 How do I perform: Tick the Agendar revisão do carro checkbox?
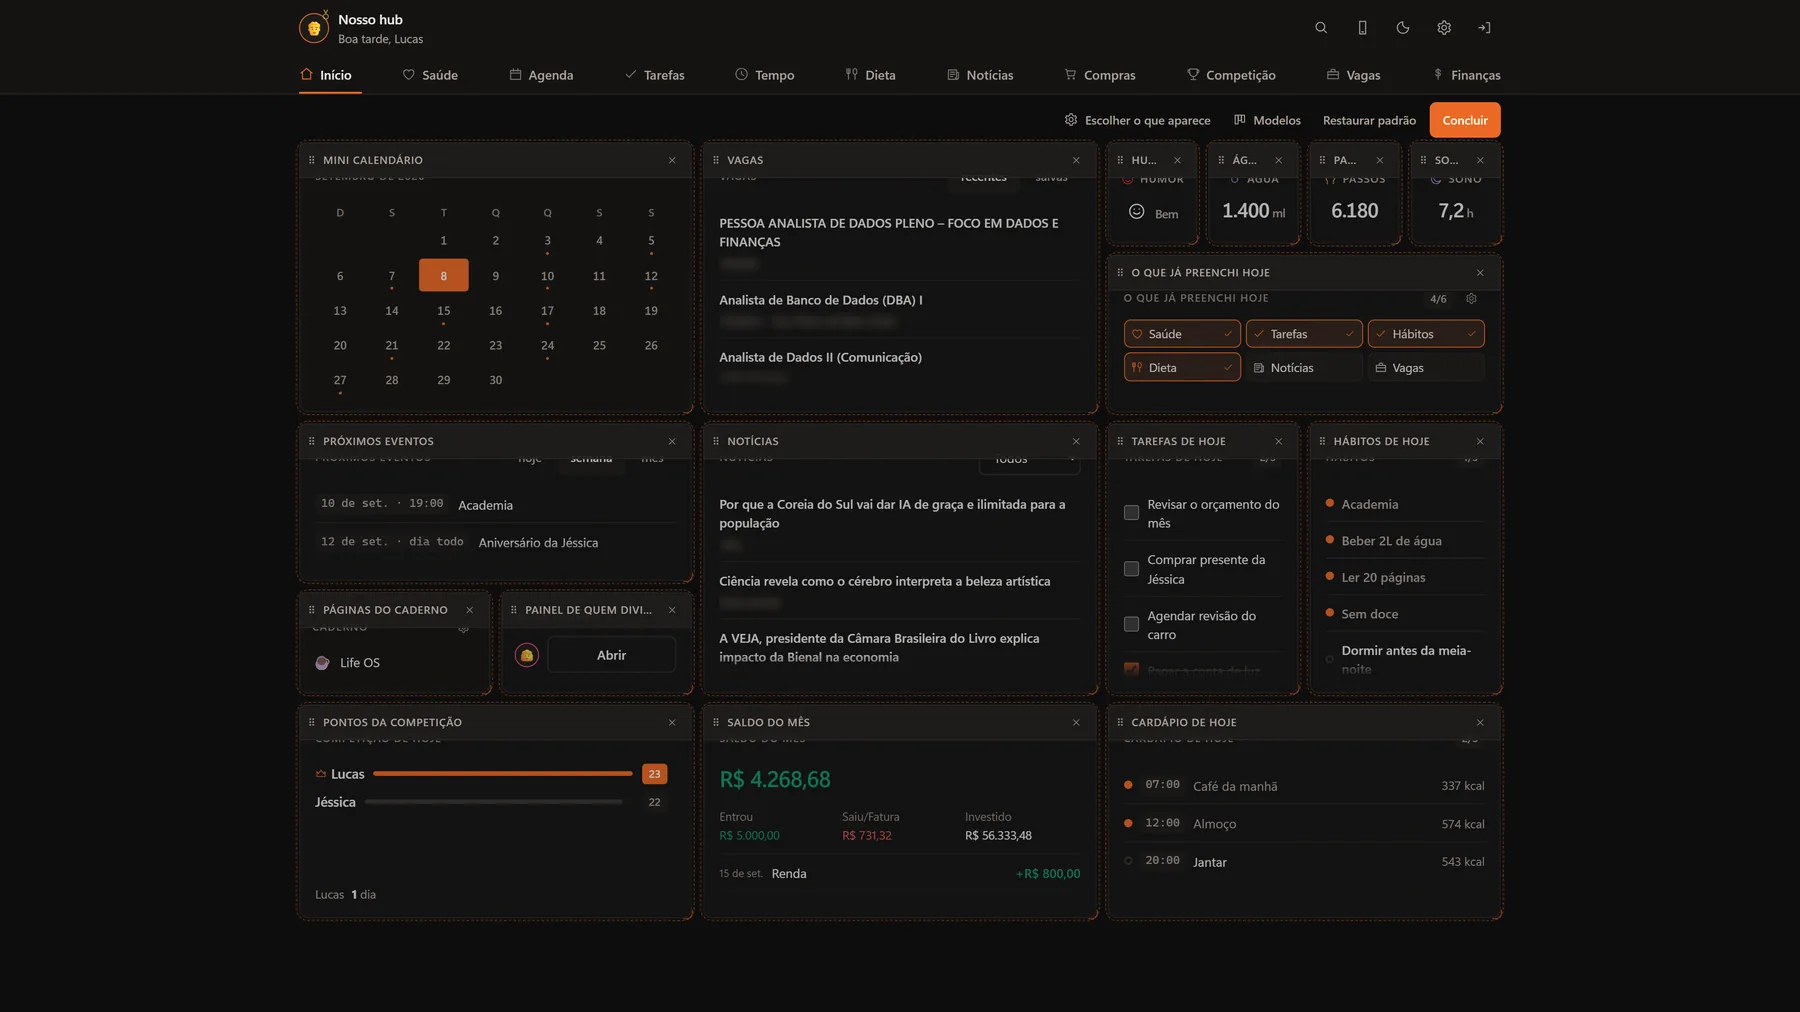click(x=1131, y=624)
